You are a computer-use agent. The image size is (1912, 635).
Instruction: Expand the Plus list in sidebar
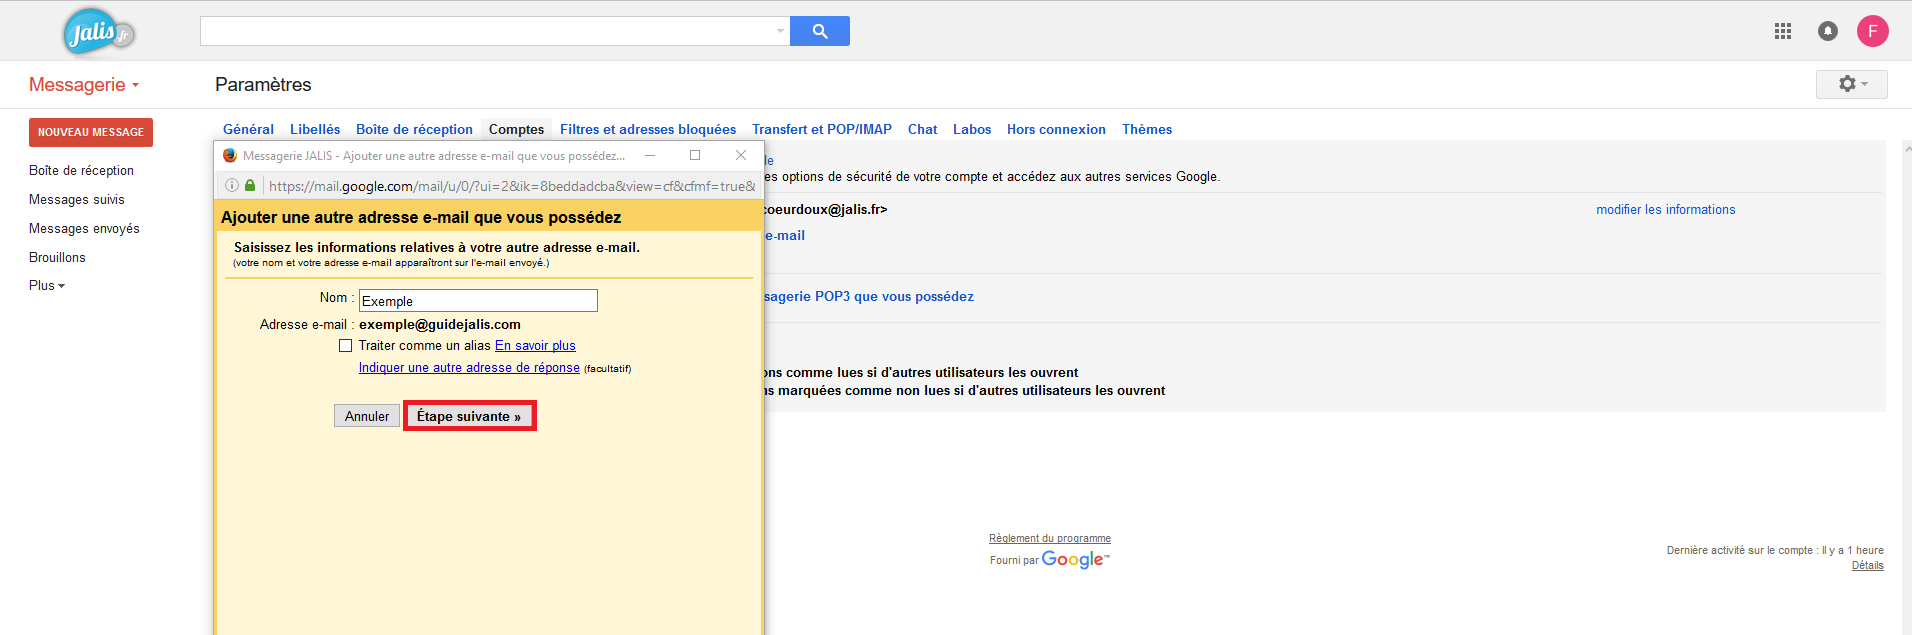[46, 285]
